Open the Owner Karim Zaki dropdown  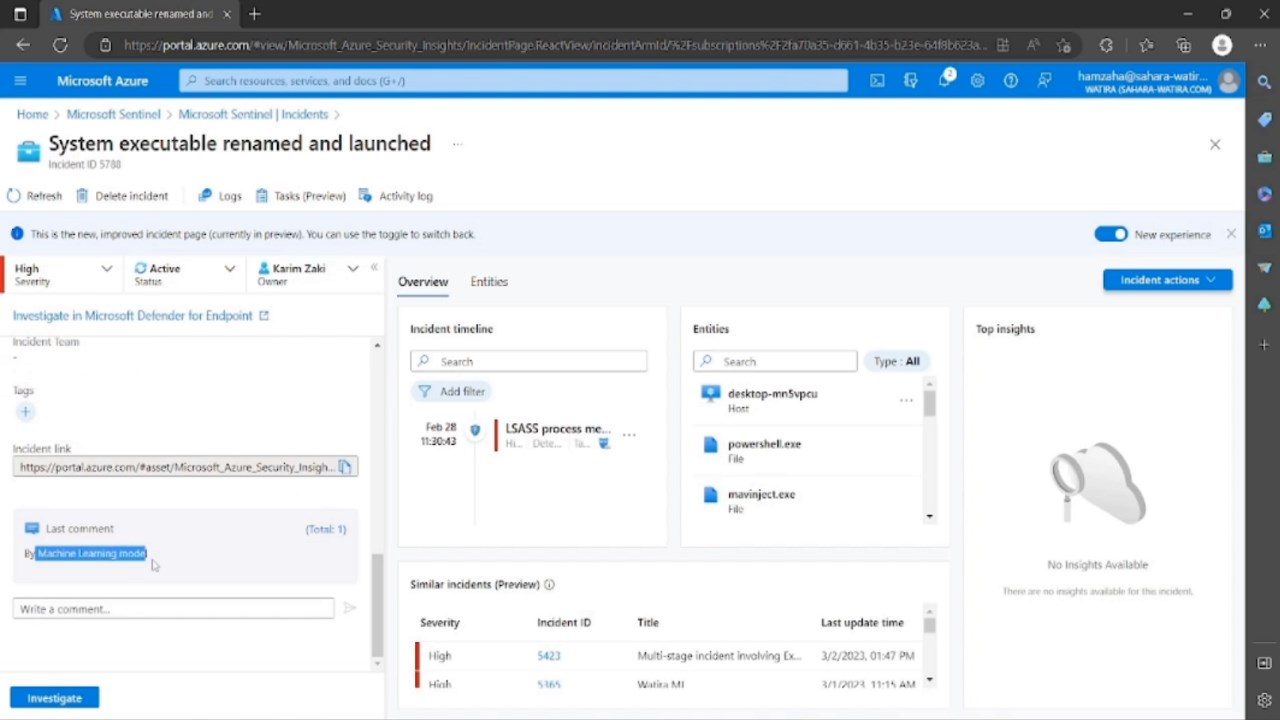pos(308,274)
